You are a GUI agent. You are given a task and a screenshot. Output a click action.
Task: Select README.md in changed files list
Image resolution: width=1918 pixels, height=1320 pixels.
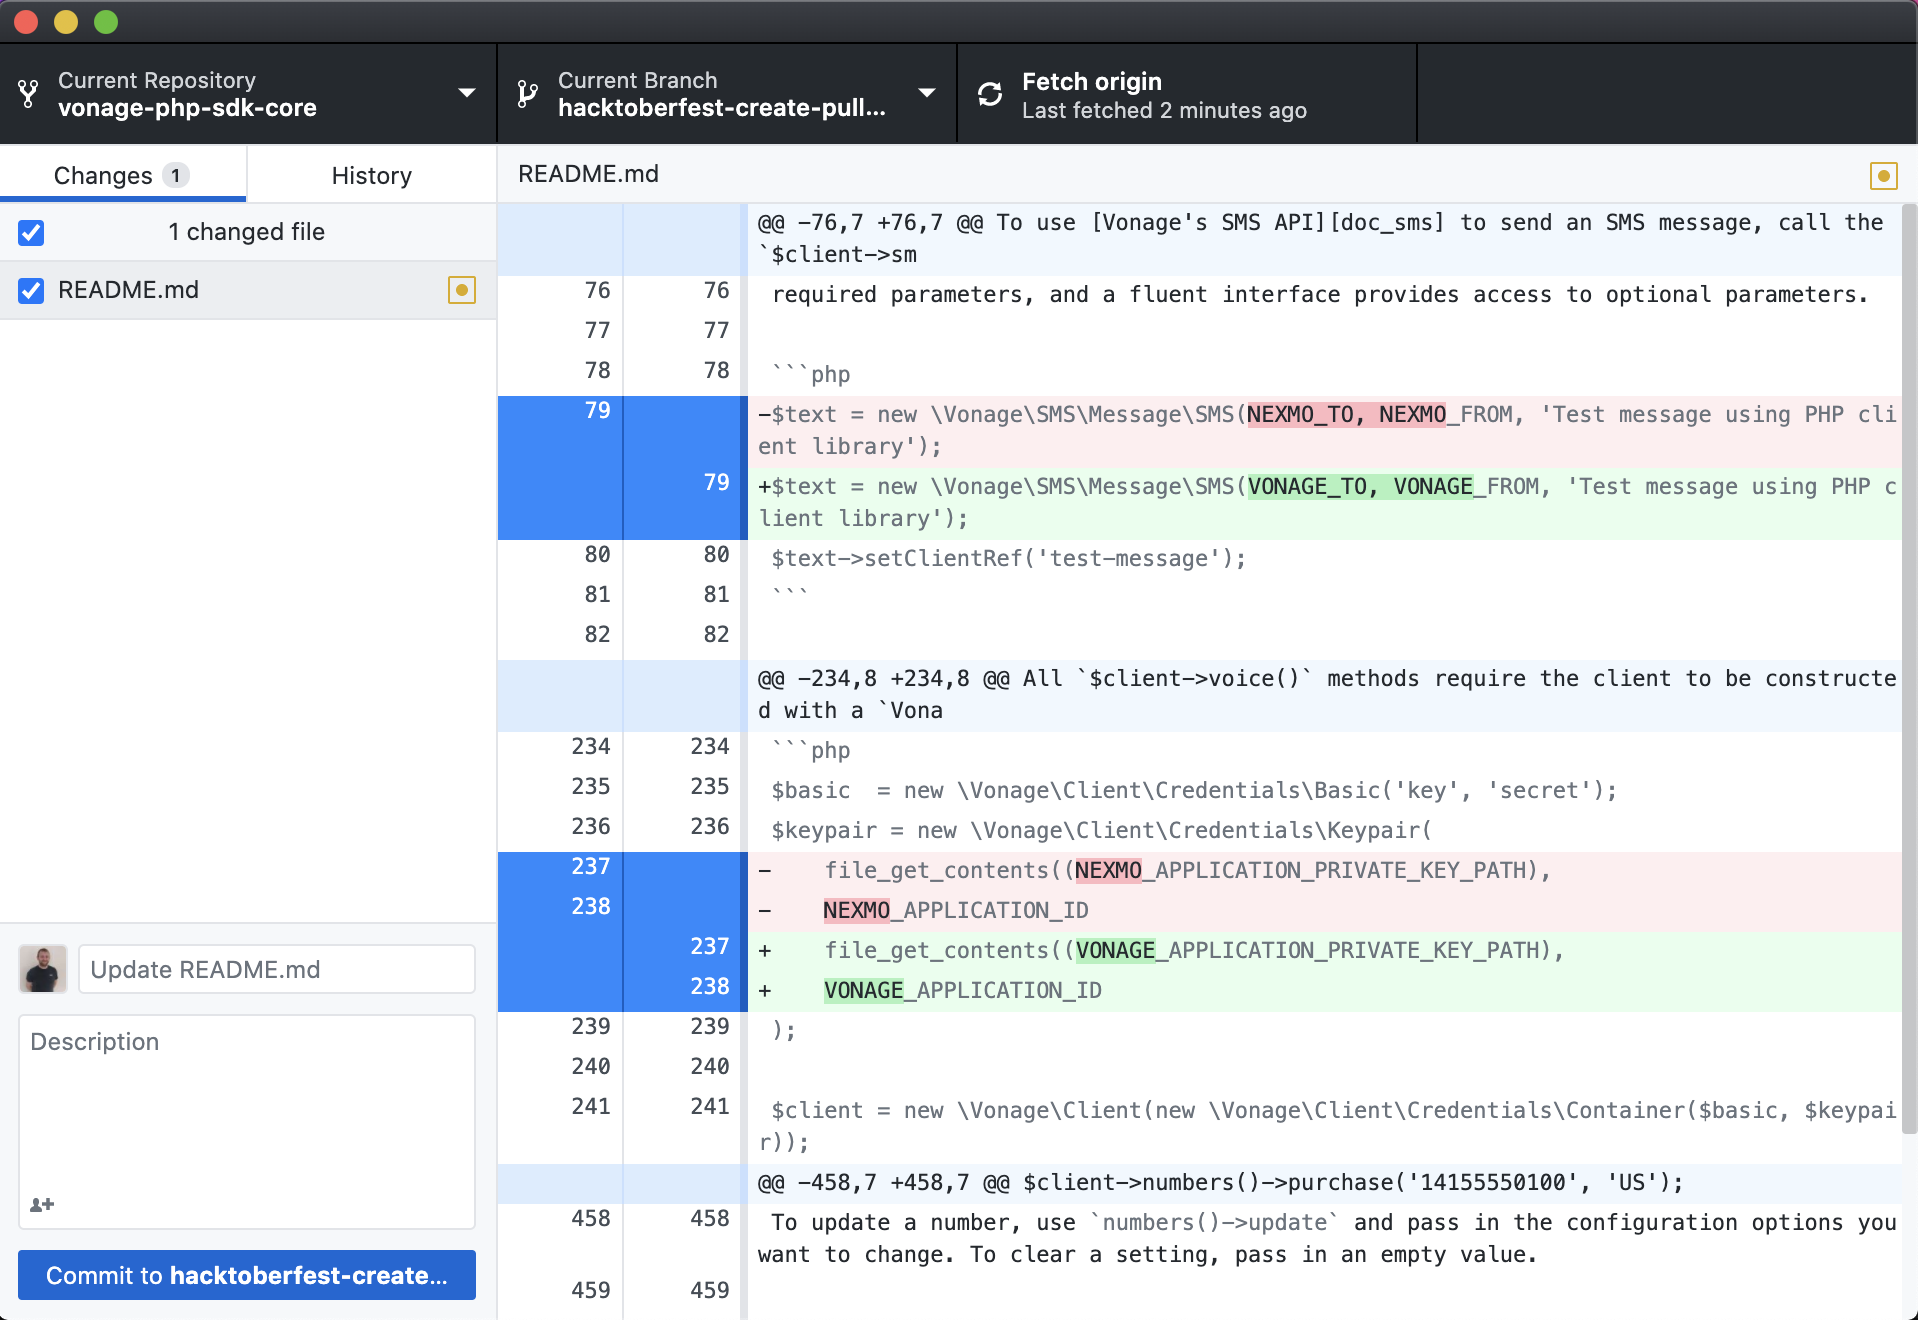point(248,291)
